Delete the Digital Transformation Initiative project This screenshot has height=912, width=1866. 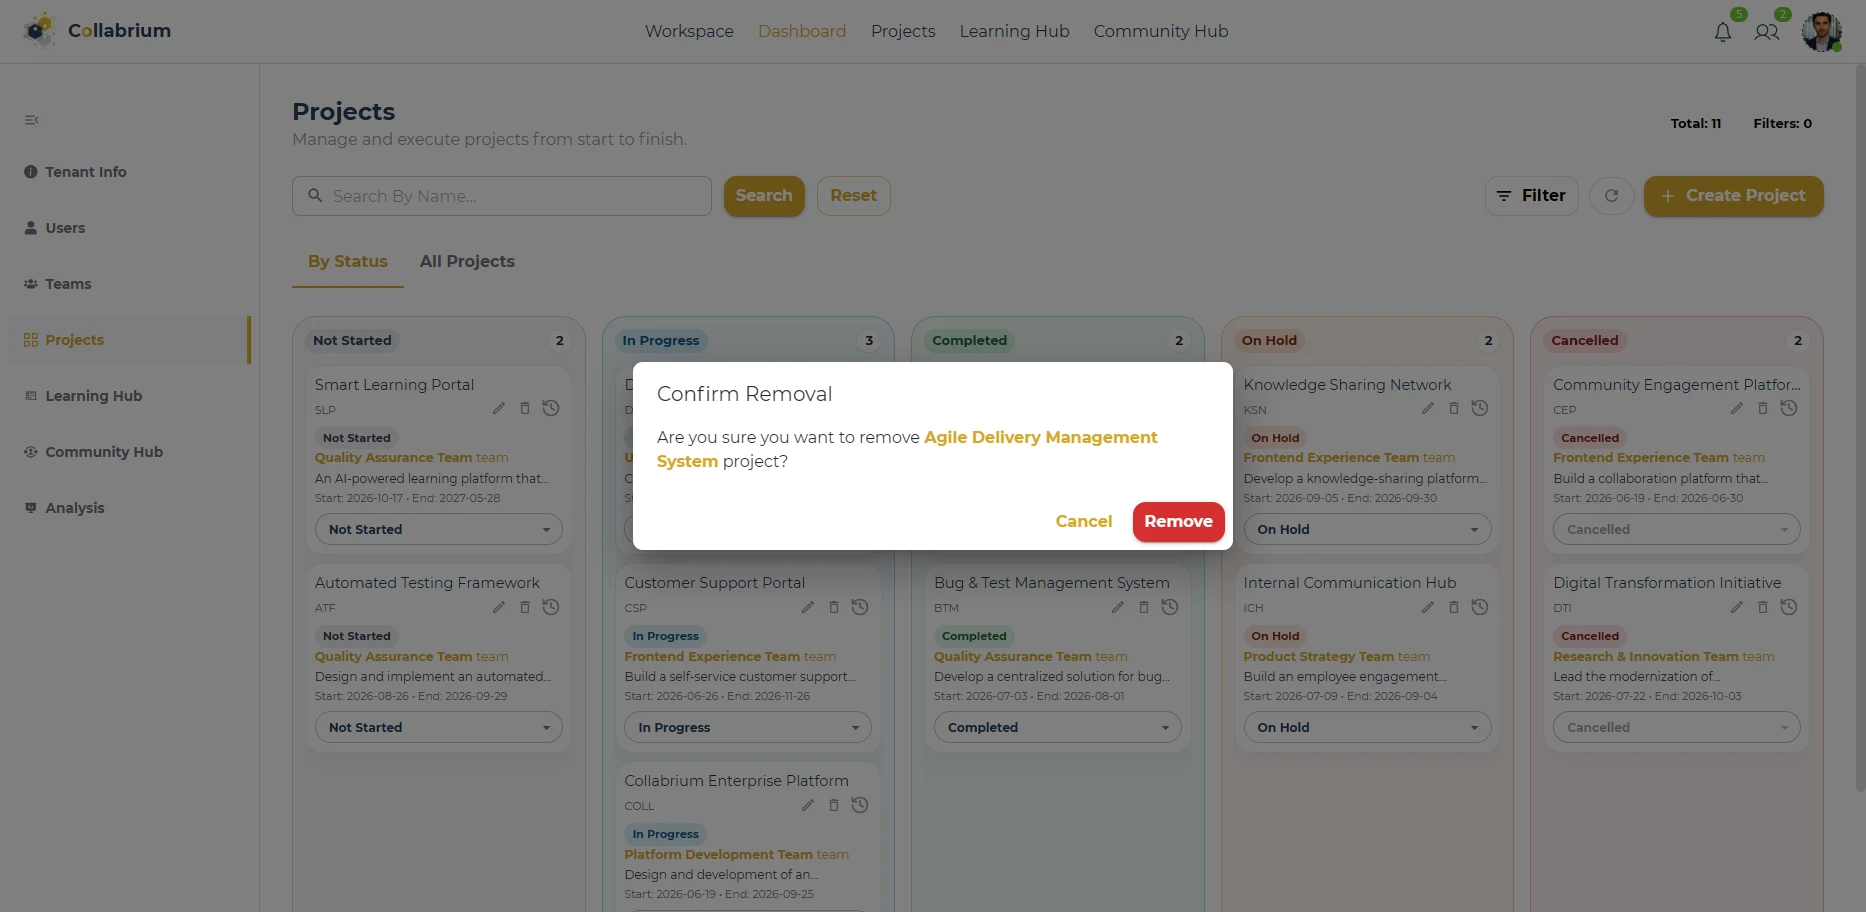[1763, 607]
